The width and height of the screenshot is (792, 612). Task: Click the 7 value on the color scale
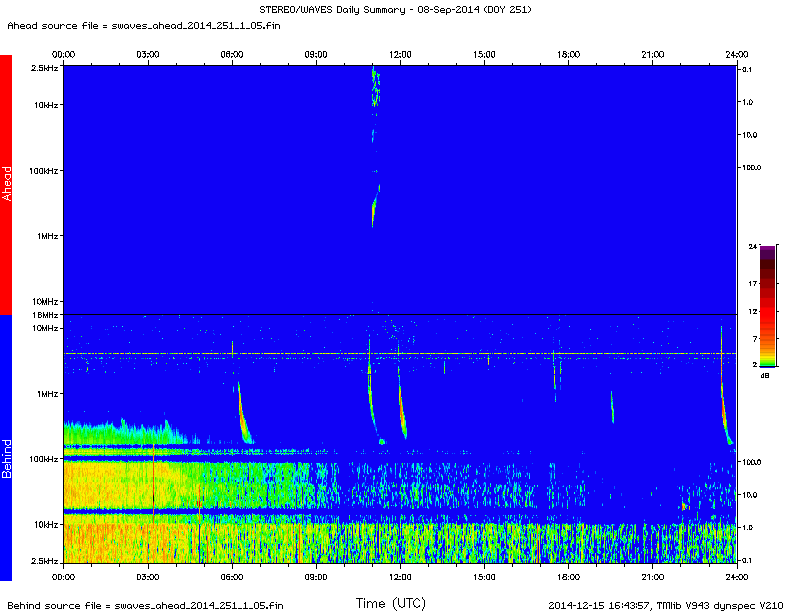(x=755, y=338)
